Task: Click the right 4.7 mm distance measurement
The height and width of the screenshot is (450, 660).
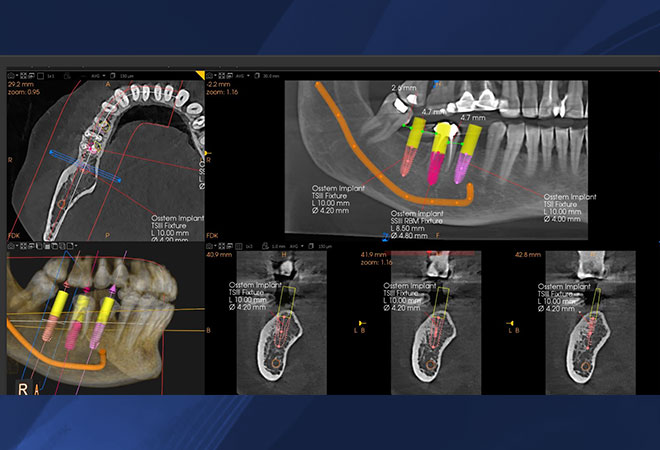Action: (473, 118)
